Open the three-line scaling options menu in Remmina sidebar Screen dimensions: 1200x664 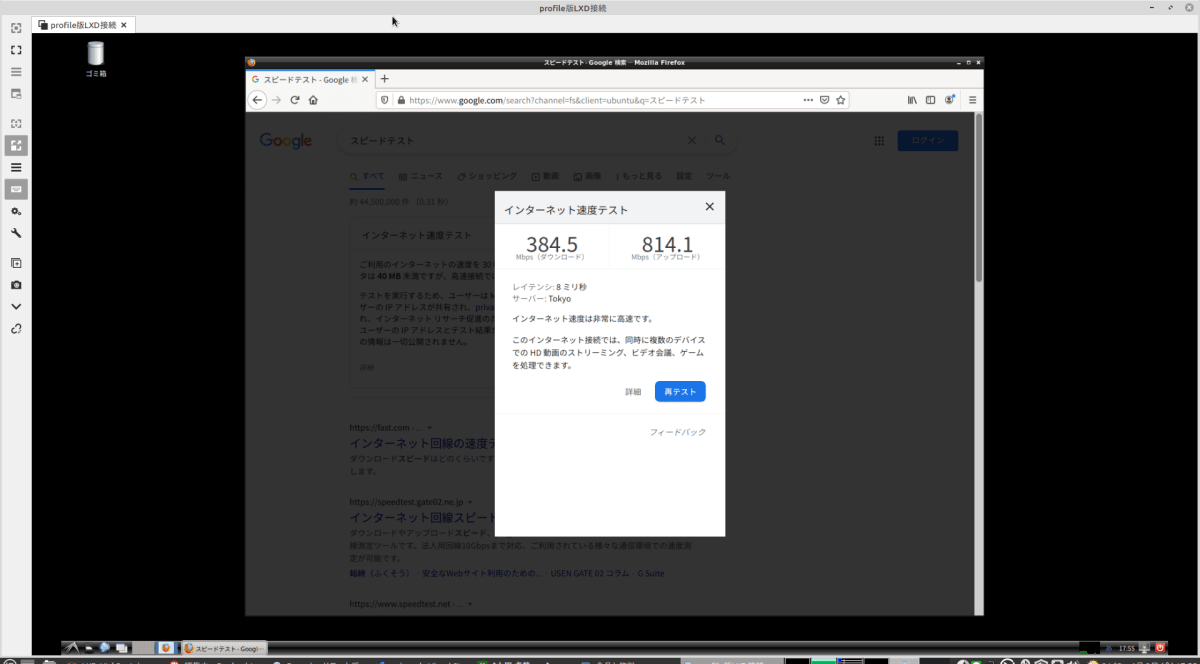pos(16,167)
